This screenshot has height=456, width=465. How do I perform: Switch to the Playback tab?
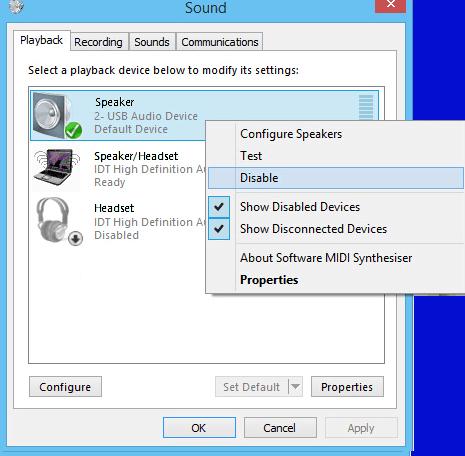[42, 40]
